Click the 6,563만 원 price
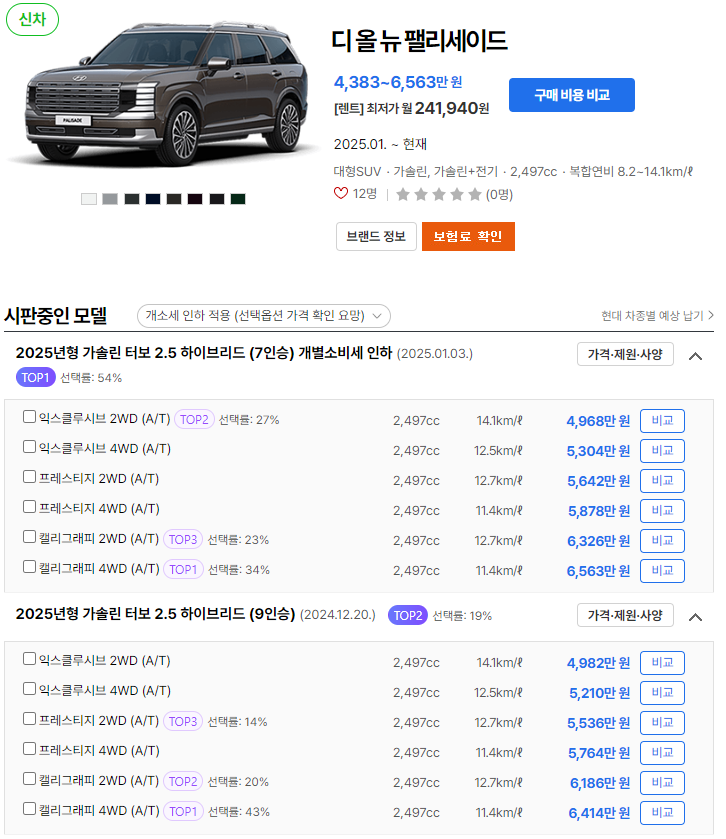This screenshot has width=726, height=839. coord(598,571)
